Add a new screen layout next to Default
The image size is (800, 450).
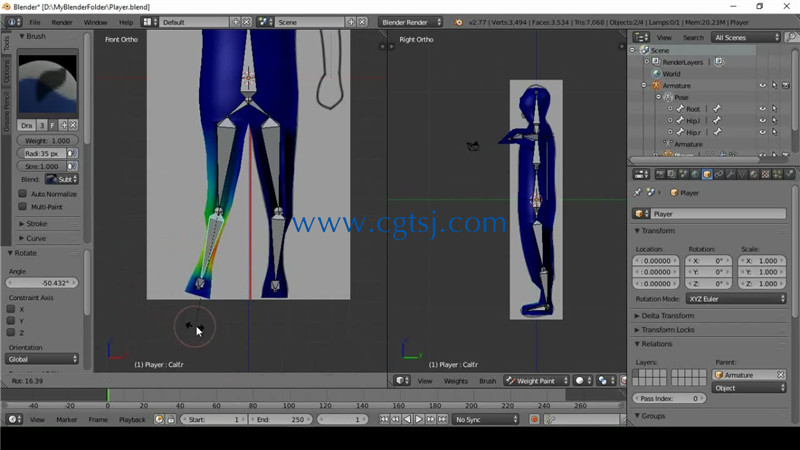[236, 22]
